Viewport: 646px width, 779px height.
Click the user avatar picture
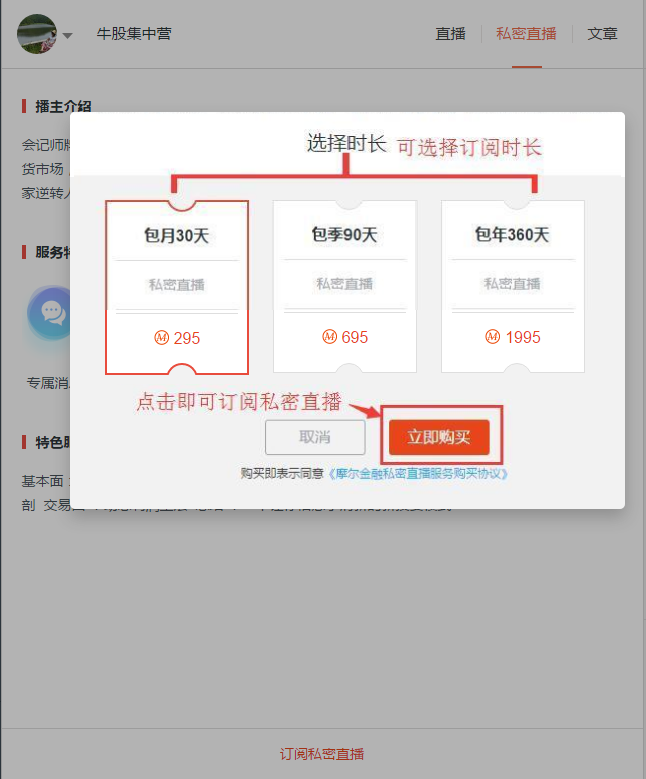pos(37,34)
